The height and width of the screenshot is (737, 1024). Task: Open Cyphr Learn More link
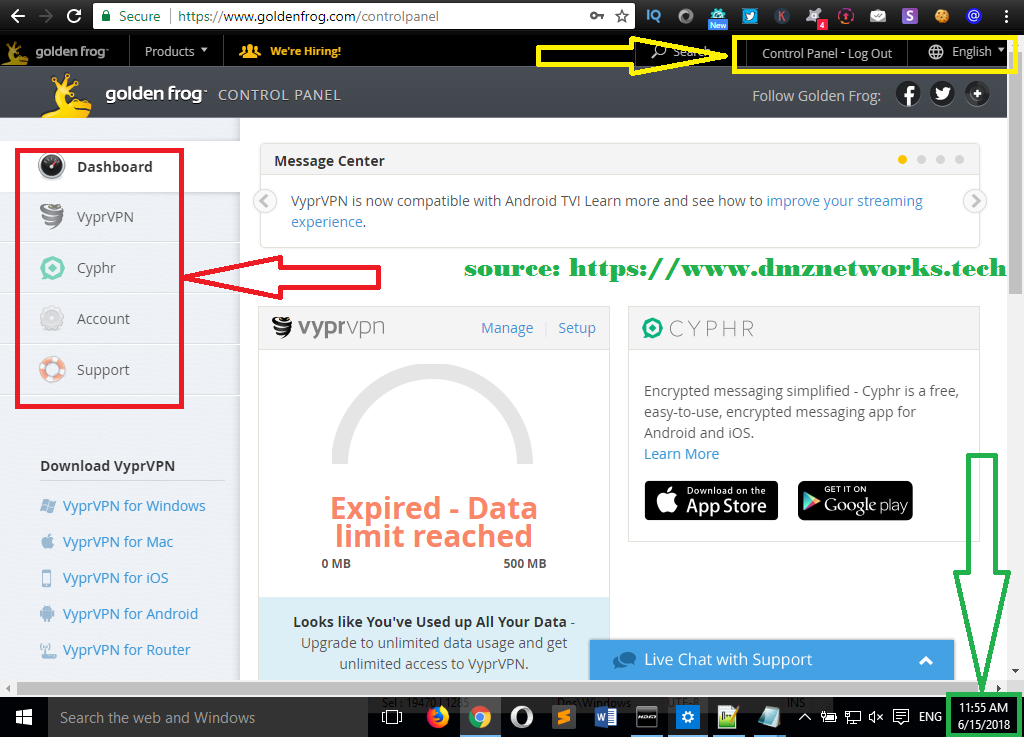(681, 454)
